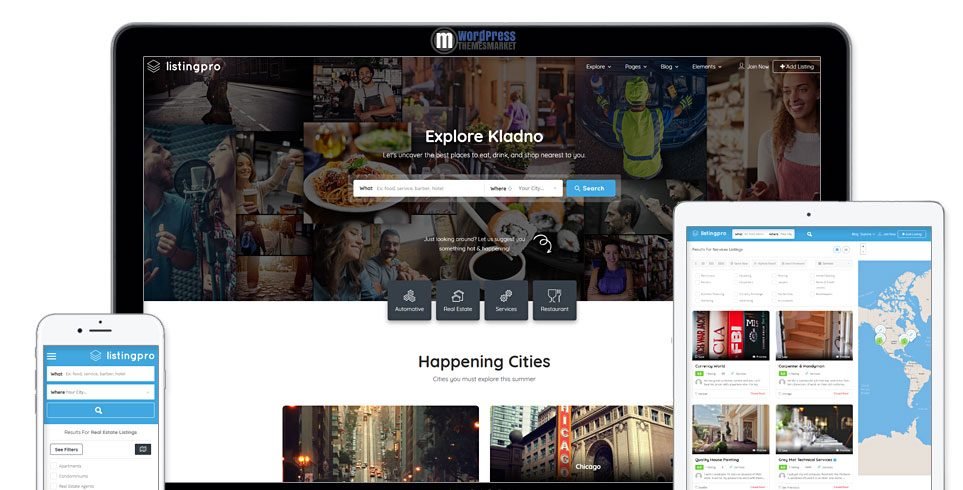Screen dimensions: 963x490
Task: Click the Carpenter & Handyman listing title
Action: pos(801,366)
